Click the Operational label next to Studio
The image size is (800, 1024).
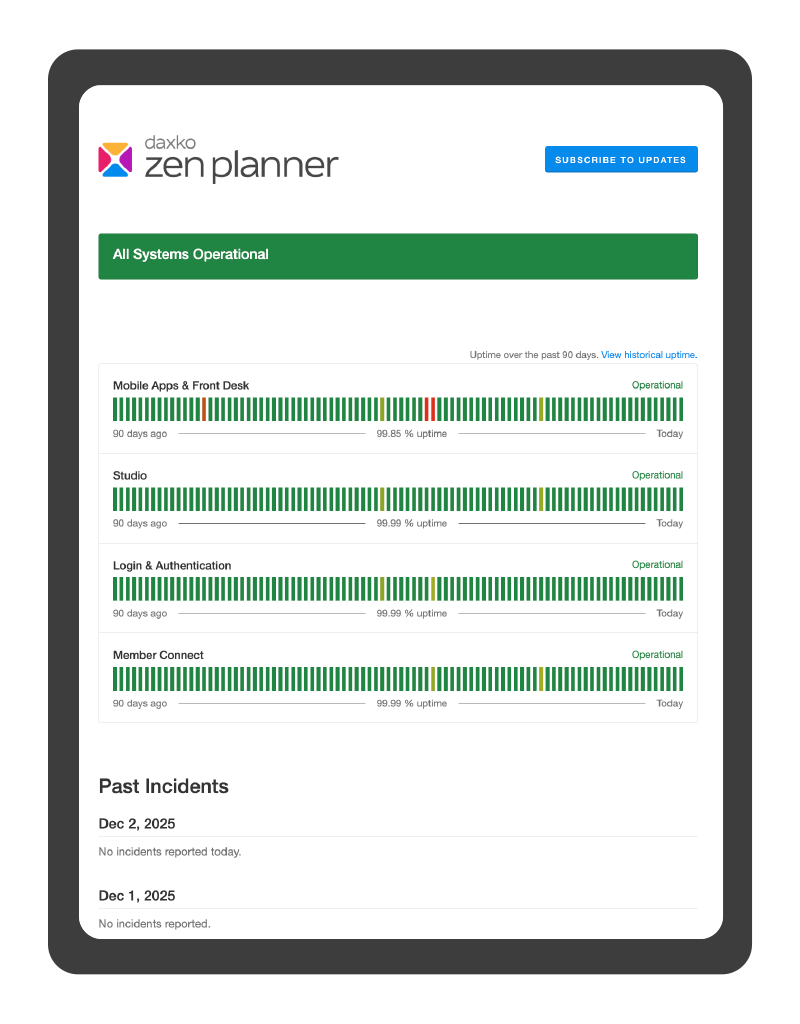point(657,475)
